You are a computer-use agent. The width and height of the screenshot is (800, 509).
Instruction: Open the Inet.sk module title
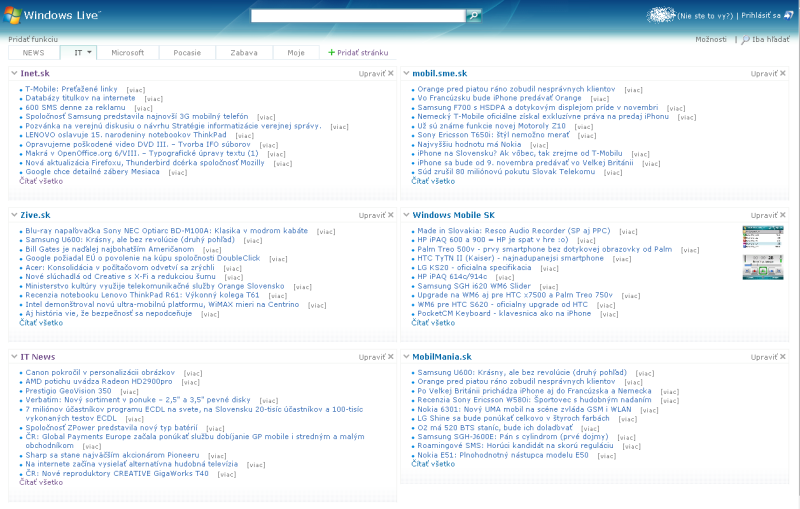coord(35,73)
